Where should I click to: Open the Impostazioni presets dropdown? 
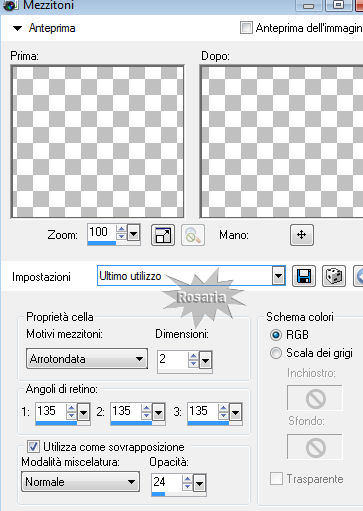click(x=278, y=276)
